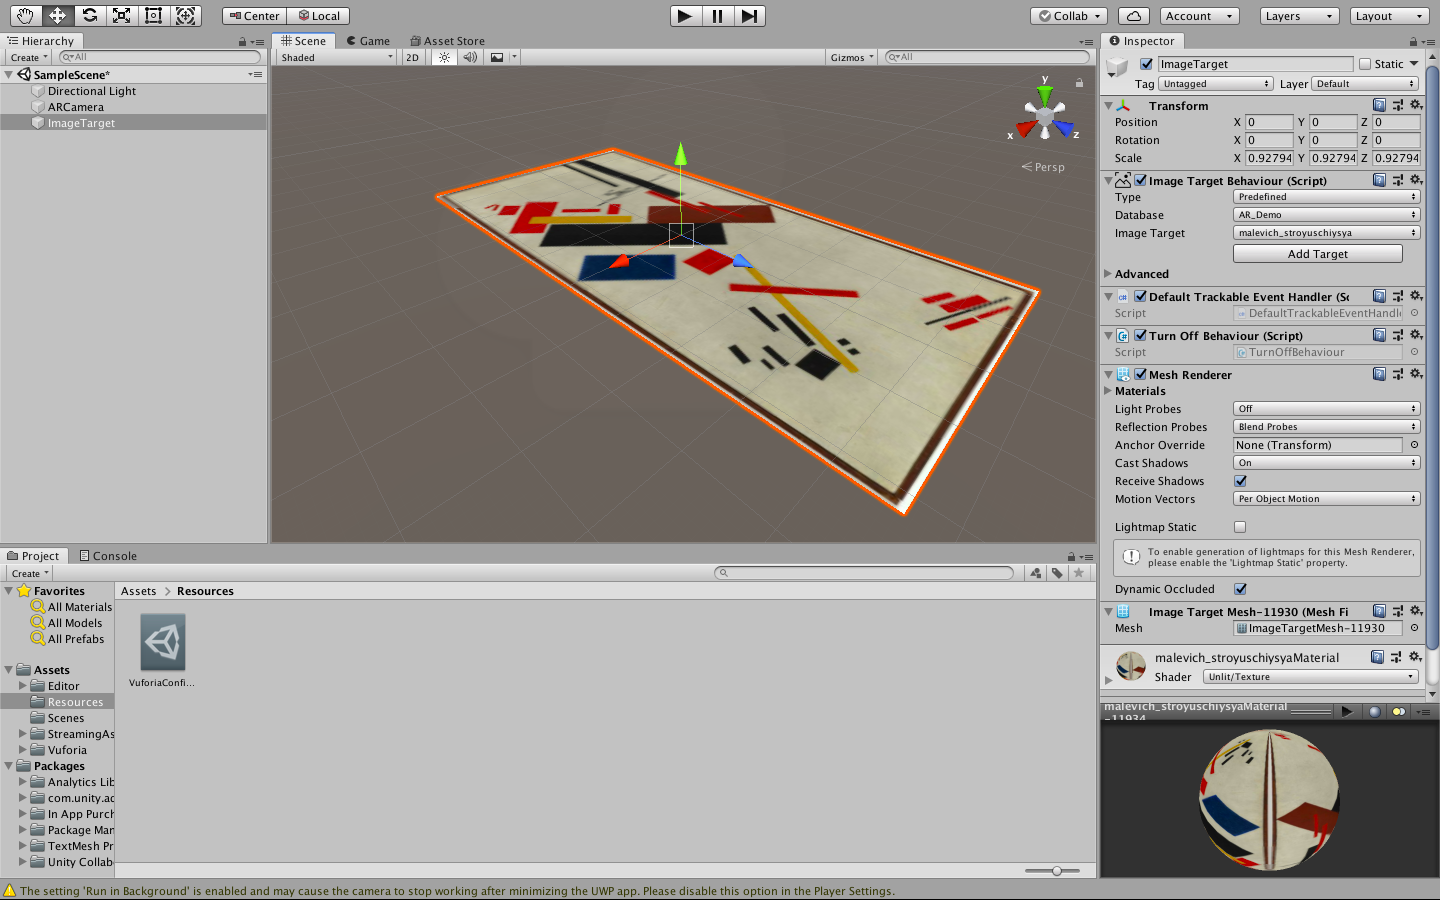Screen dimensions: 1440x900
Task: Open Mesh Renderer preset icon
Action: point(1397,374)
